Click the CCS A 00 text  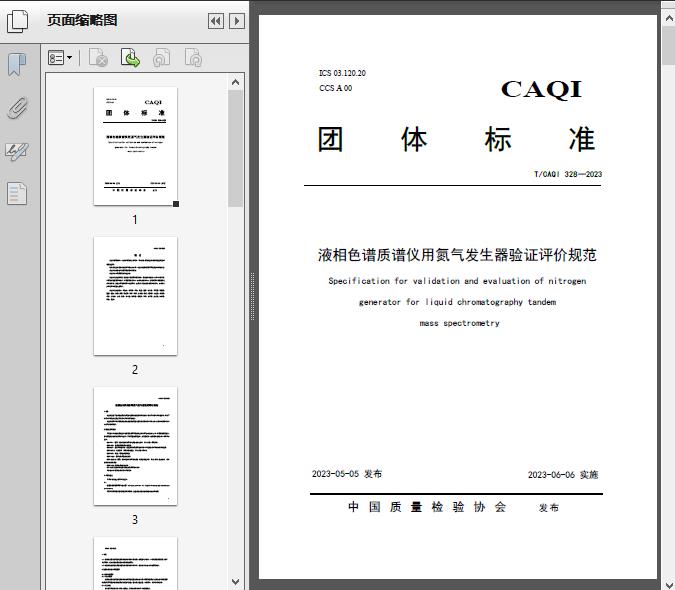click(x=335, y=88)
